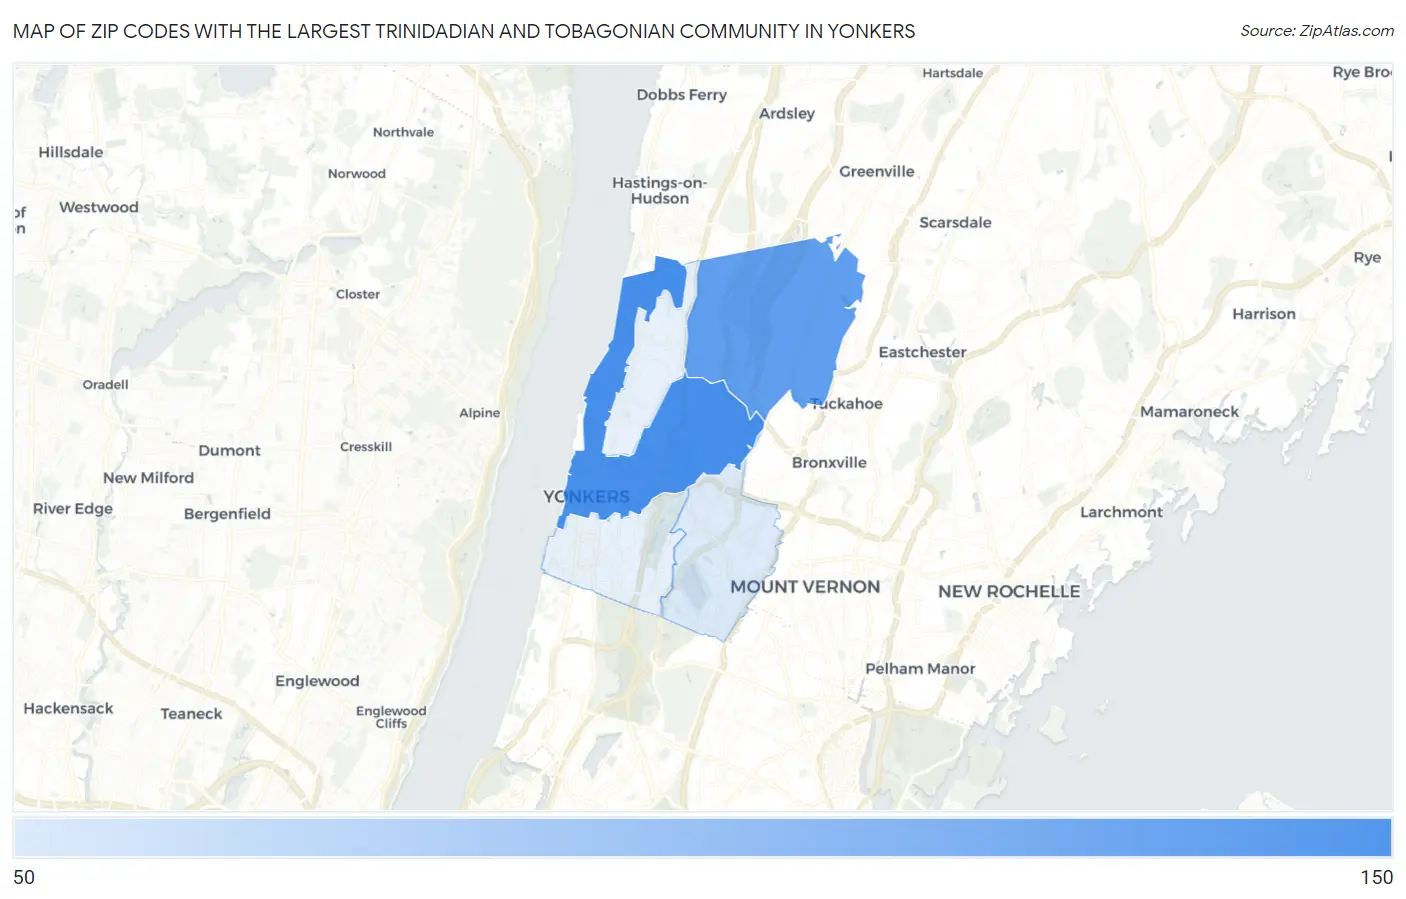Click the Dobbs Ferry map label
This screenshot has height=899, width=1406.
click(x=682, y=95)
